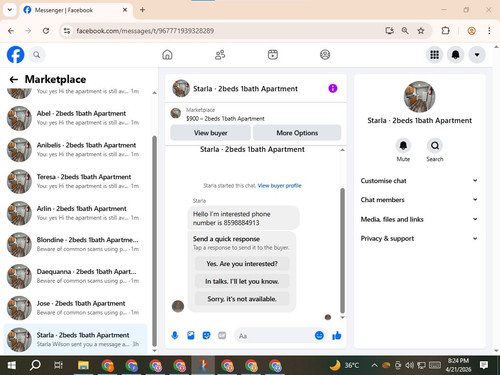500x375 pixels.
Task: Open Facebook notifications bell
Action: (456, 55)
